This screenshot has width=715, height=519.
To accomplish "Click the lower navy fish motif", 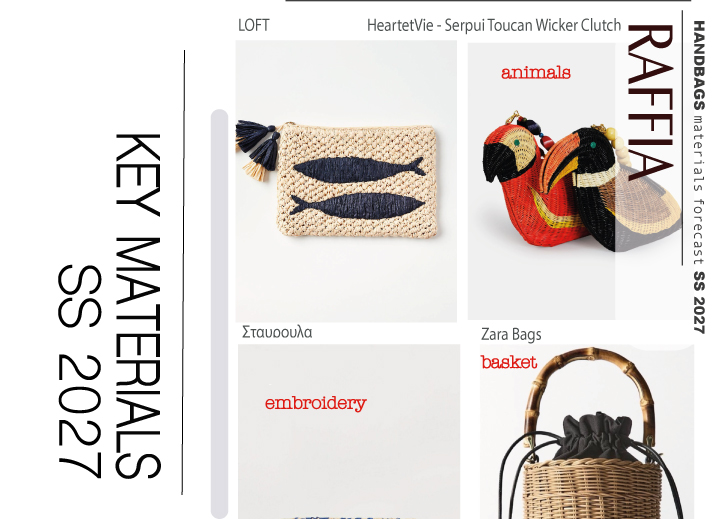I will [358, 205].
